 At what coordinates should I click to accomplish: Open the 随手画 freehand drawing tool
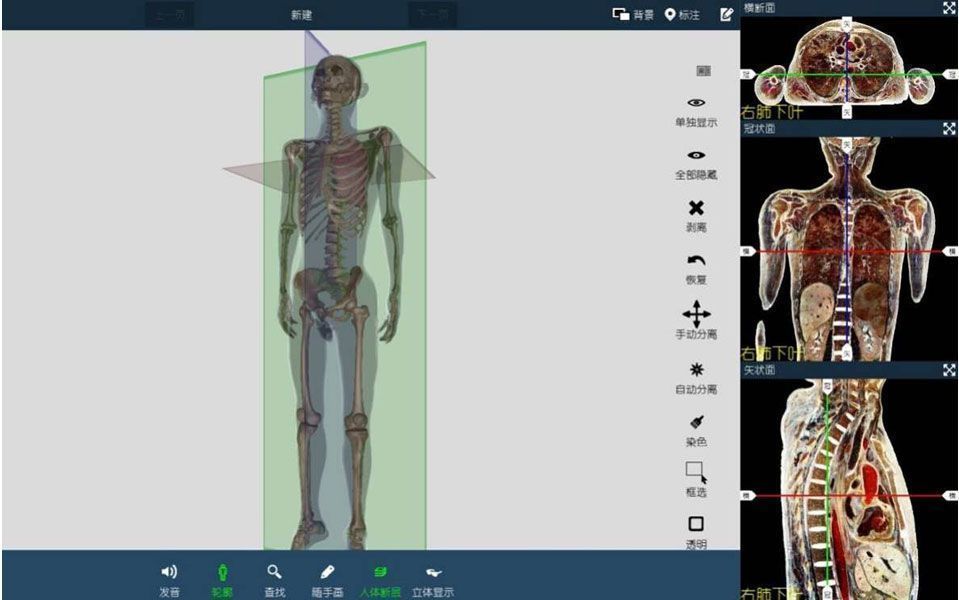(x=326, y=572)
